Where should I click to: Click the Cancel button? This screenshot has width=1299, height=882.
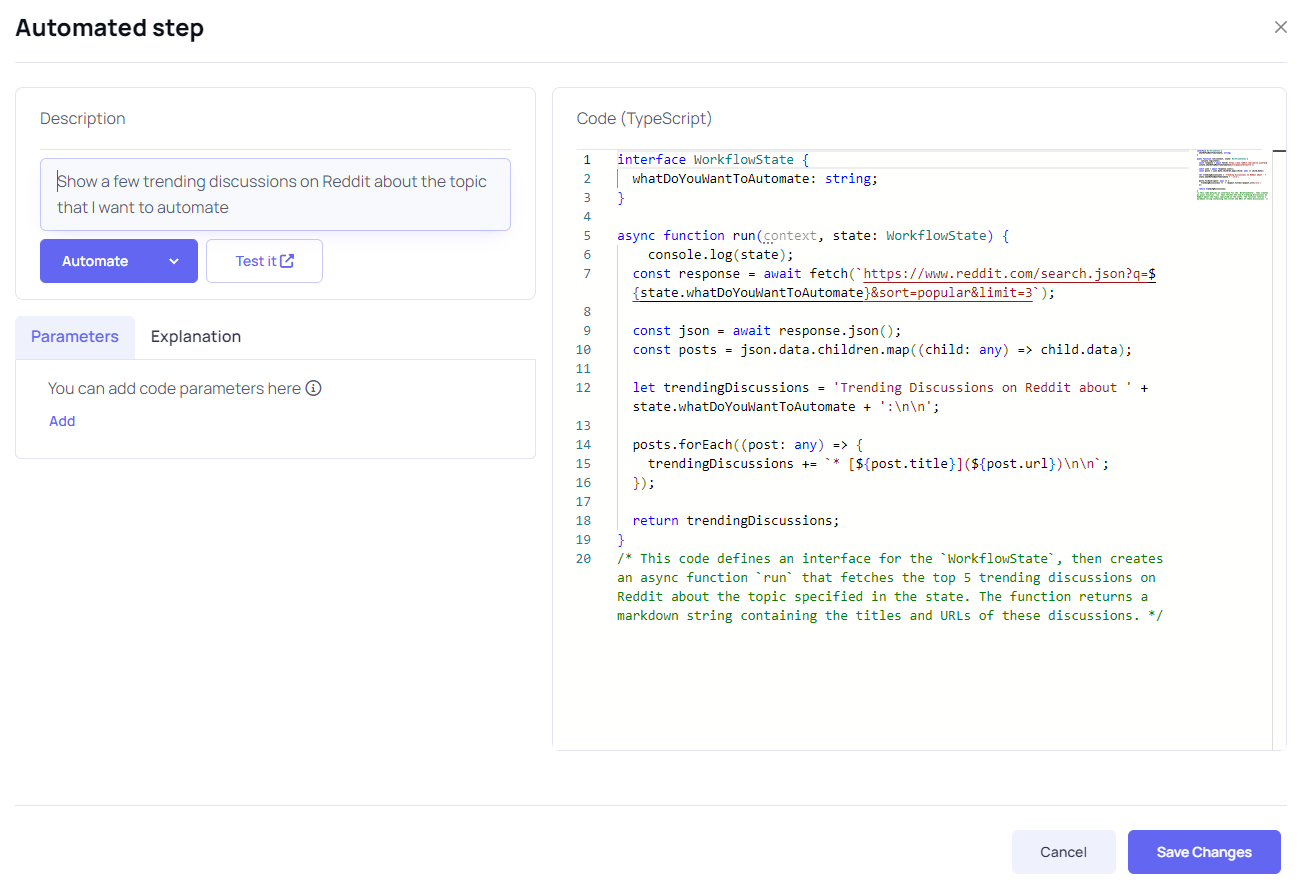point(1063,852)
